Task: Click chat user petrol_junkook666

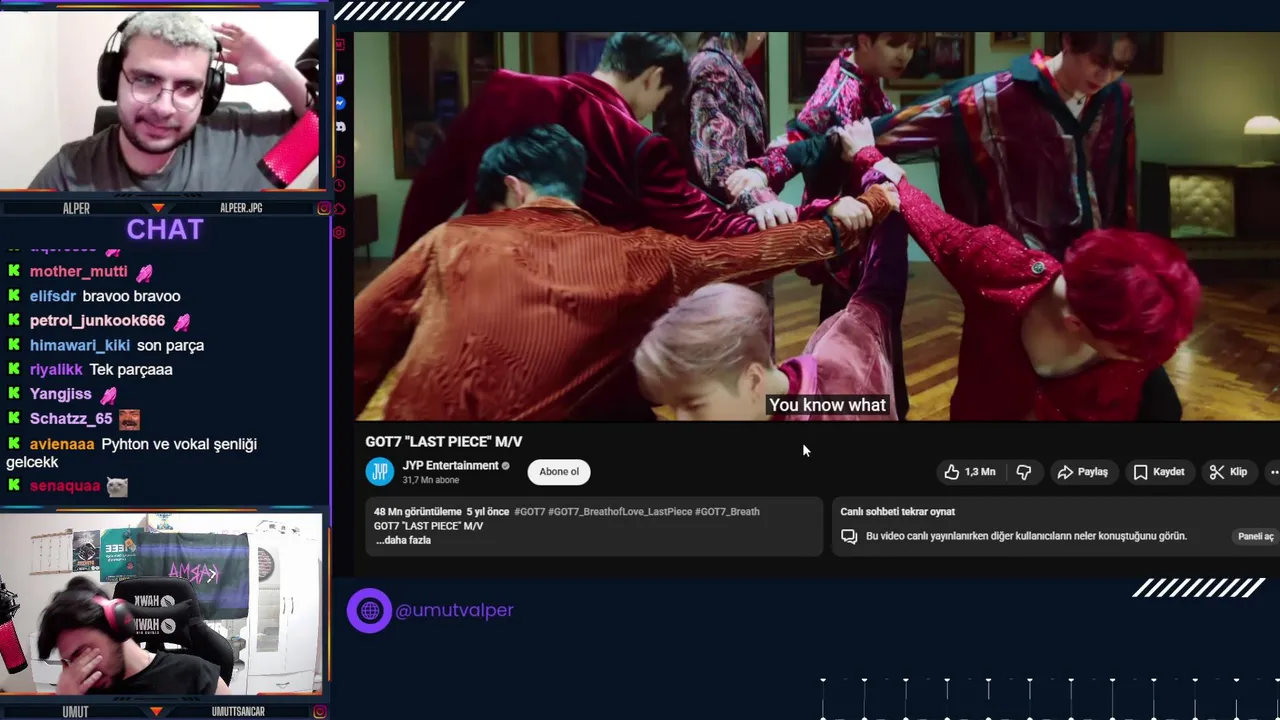Action: pyautogui.click(x=97, y=321)
